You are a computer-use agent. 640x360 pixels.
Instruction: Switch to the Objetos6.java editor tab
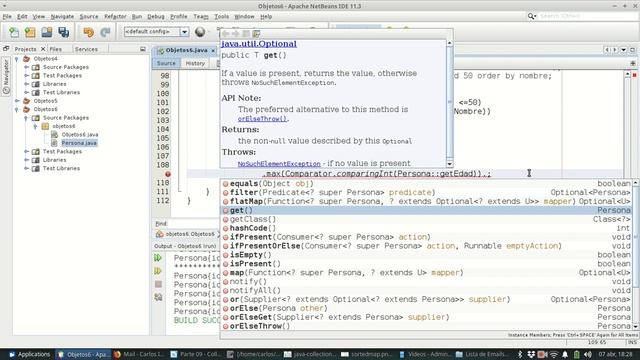coord(186,50)
